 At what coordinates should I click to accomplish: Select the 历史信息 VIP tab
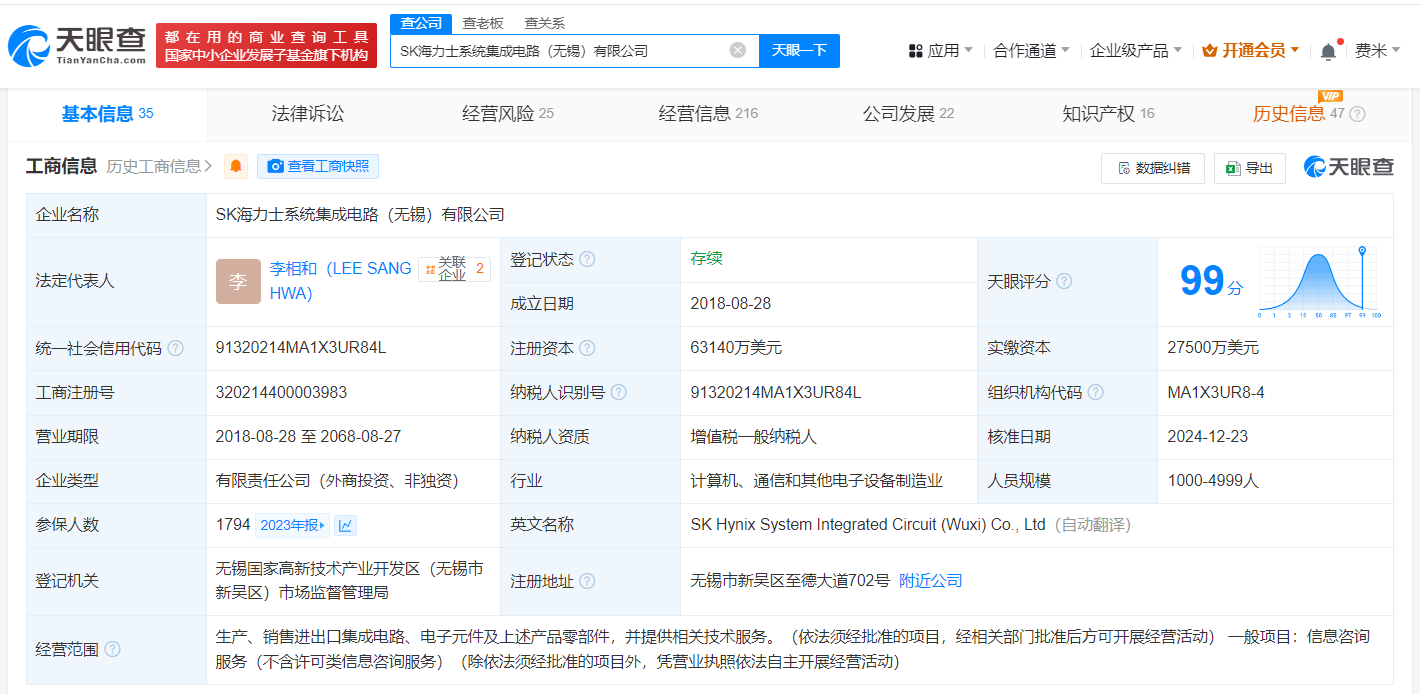(1298, 114)
